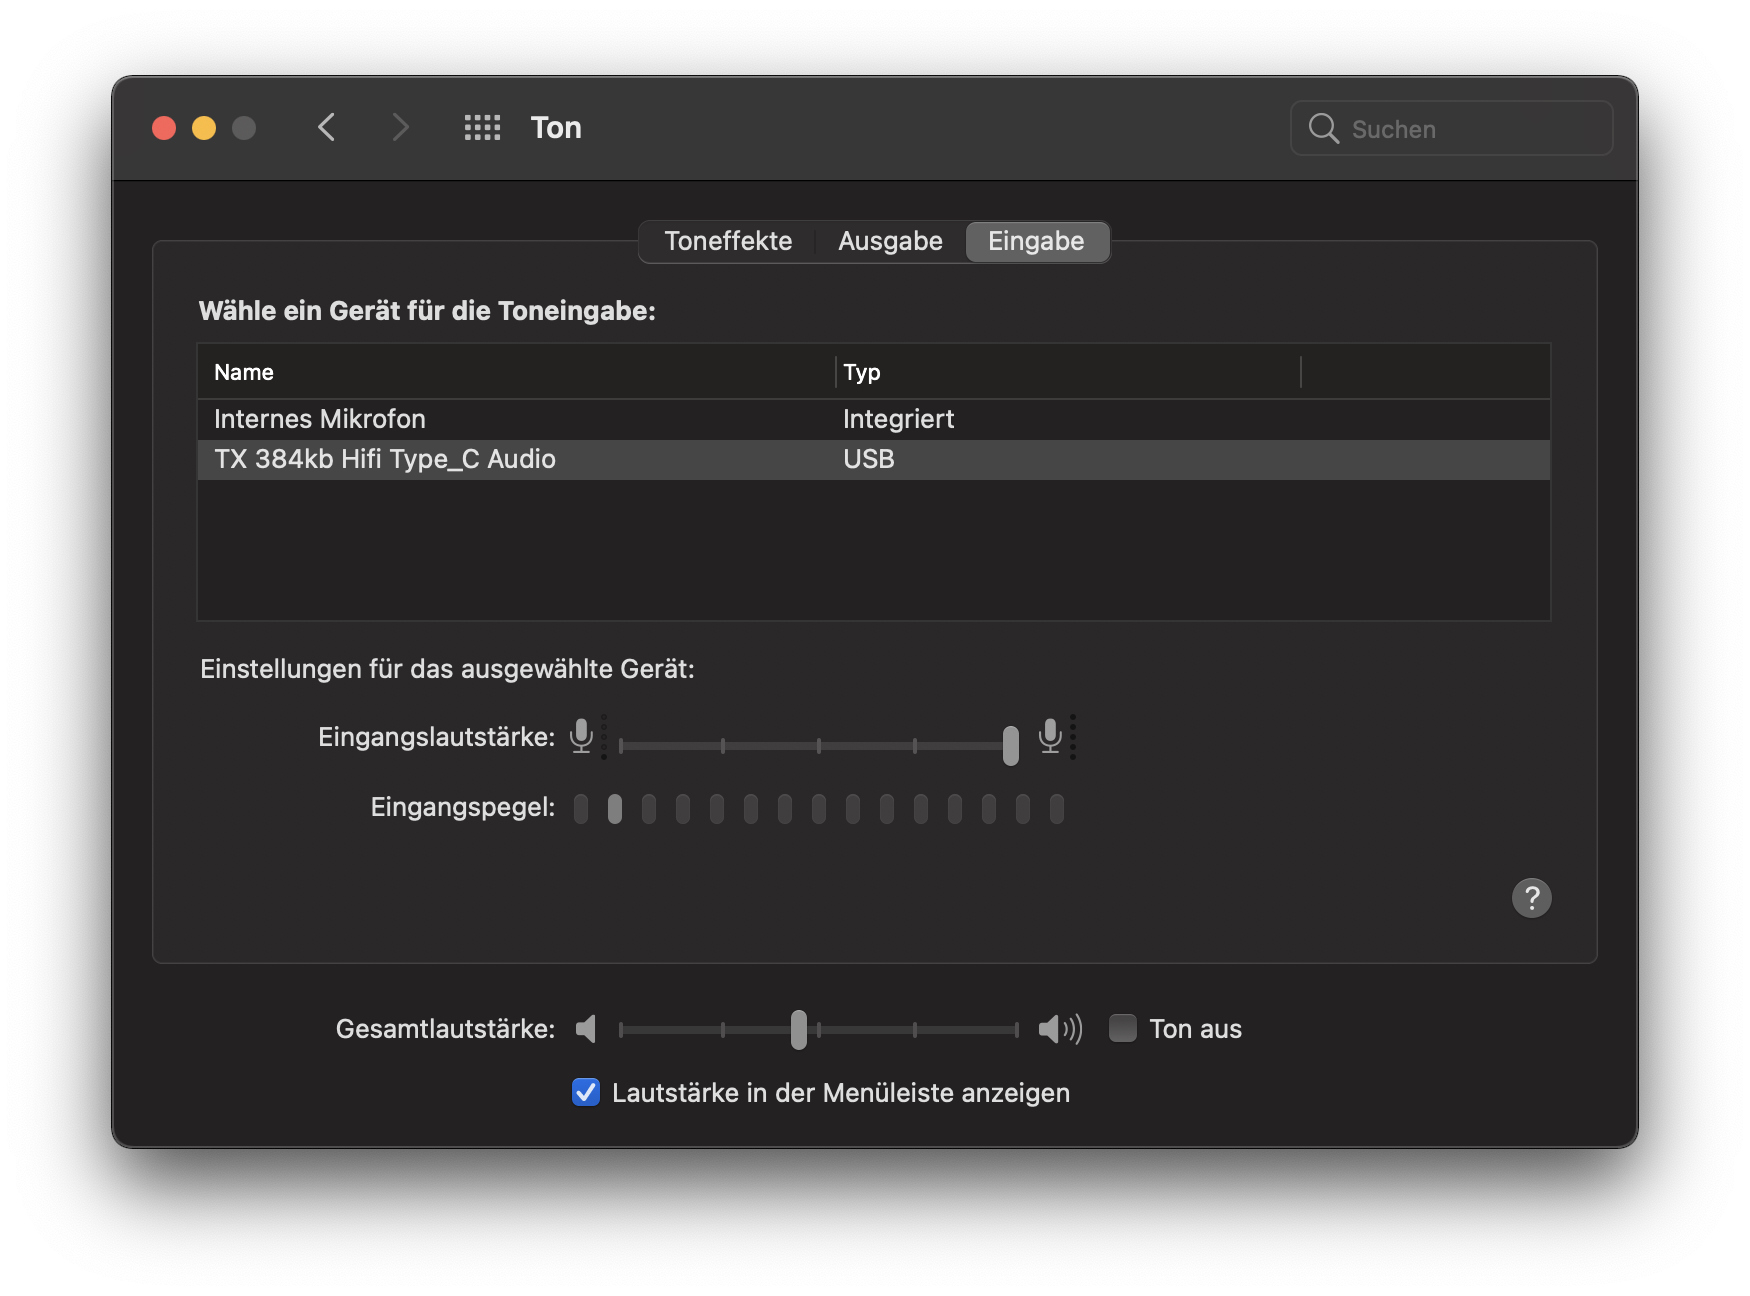The height and width of the screenshot is (1296, 1750).
Task: Switch to the Toneffekte tab
Action: click(728, 242)
